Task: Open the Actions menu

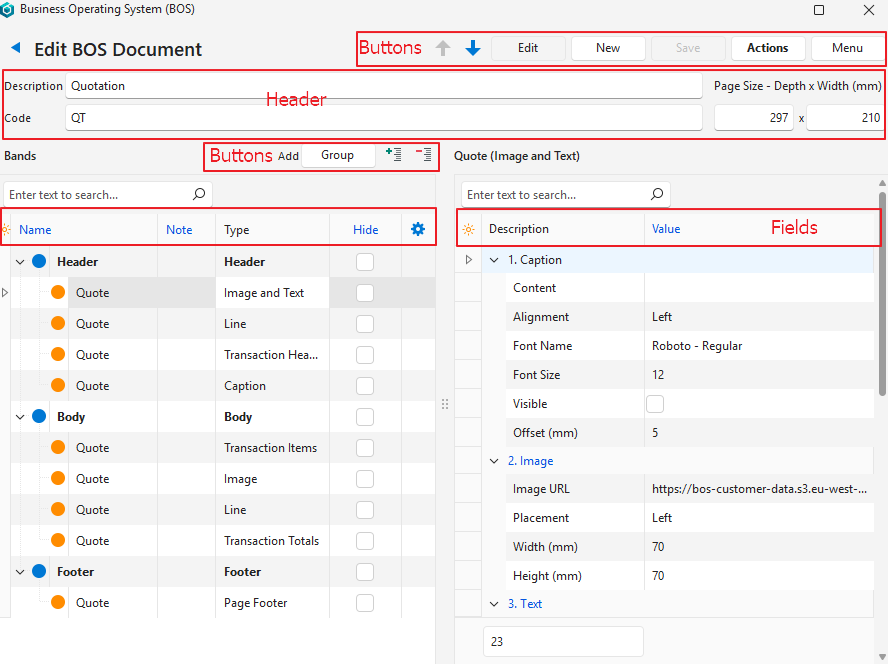Action: click(x=767, y=48)
